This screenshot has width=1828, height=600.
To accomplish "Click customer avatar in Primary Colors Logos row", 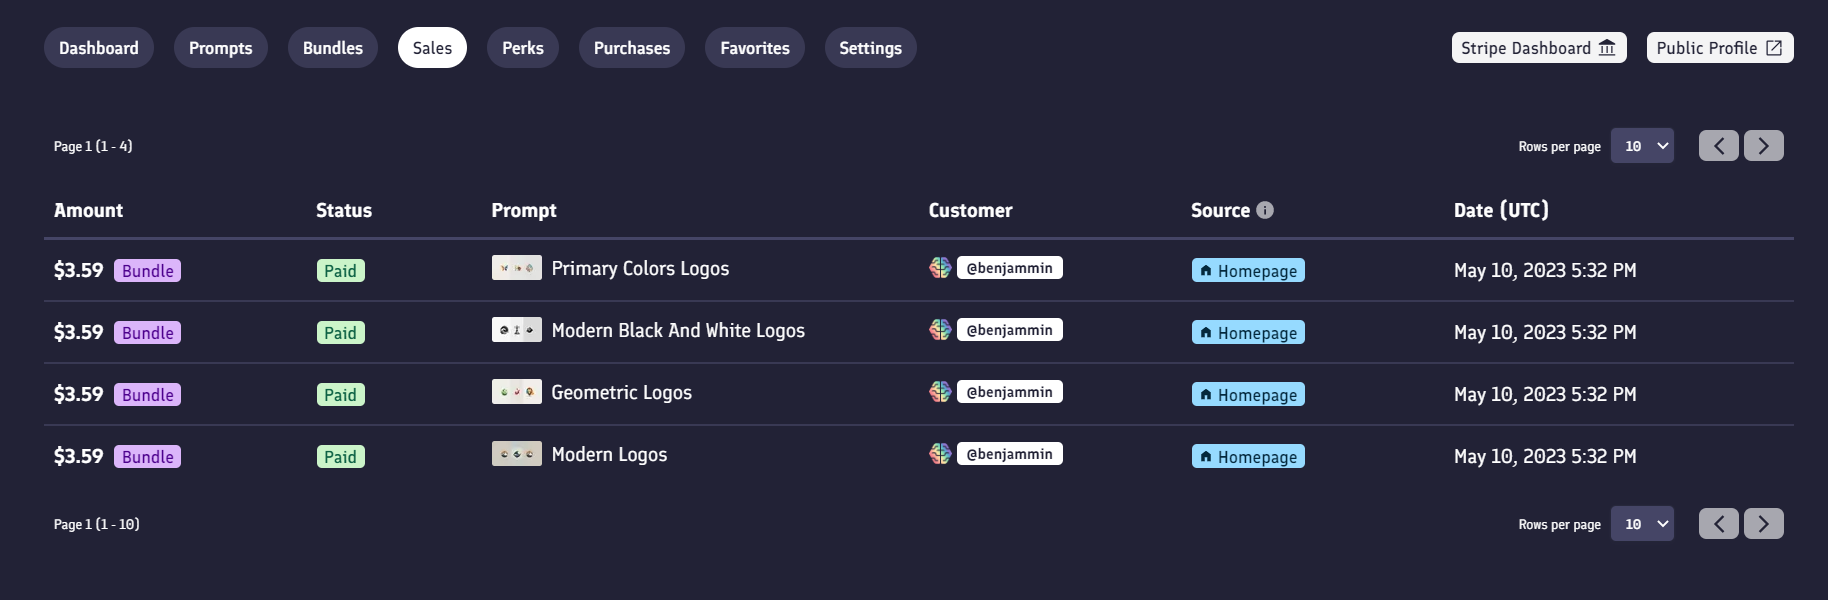I will click(940, 268).
